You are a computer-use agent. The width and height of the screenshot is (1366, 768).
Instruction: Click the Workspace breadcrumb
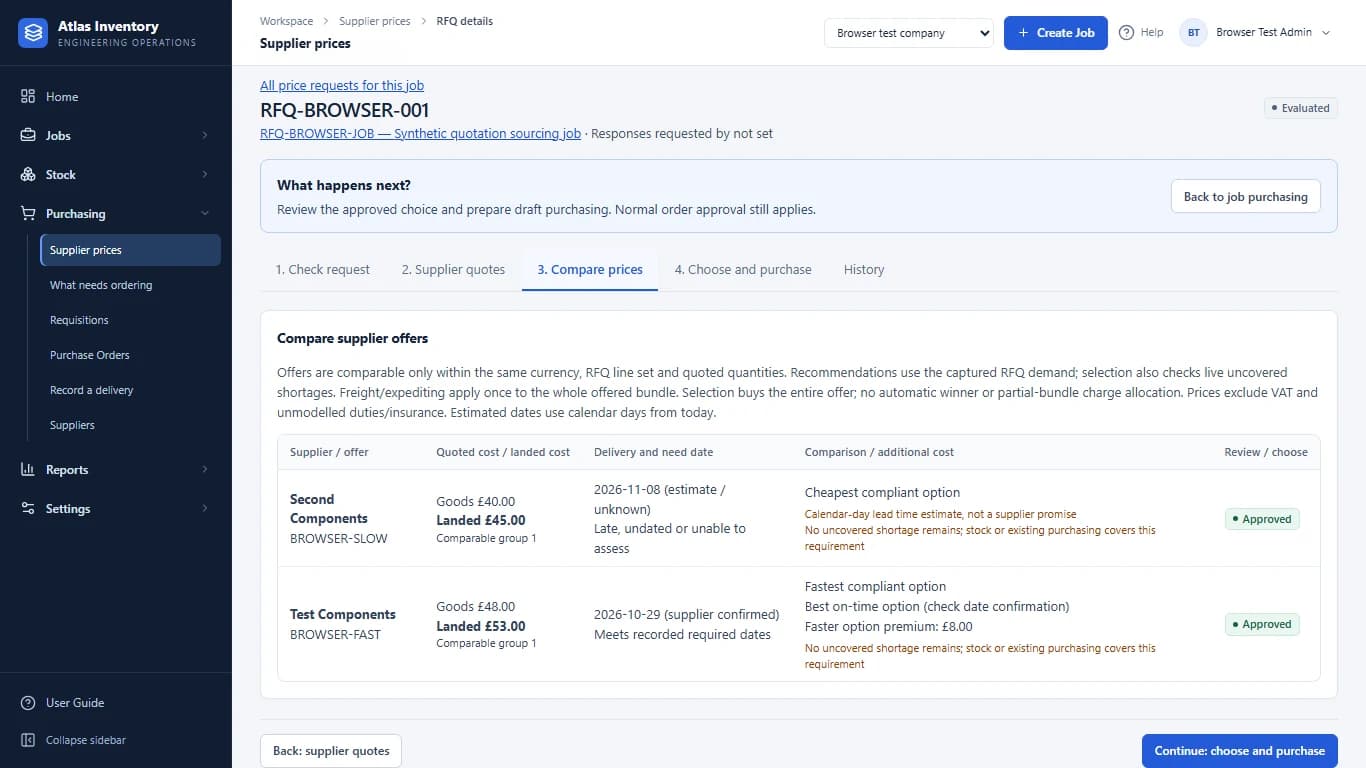pyautogui.click(x=286, y=21)
